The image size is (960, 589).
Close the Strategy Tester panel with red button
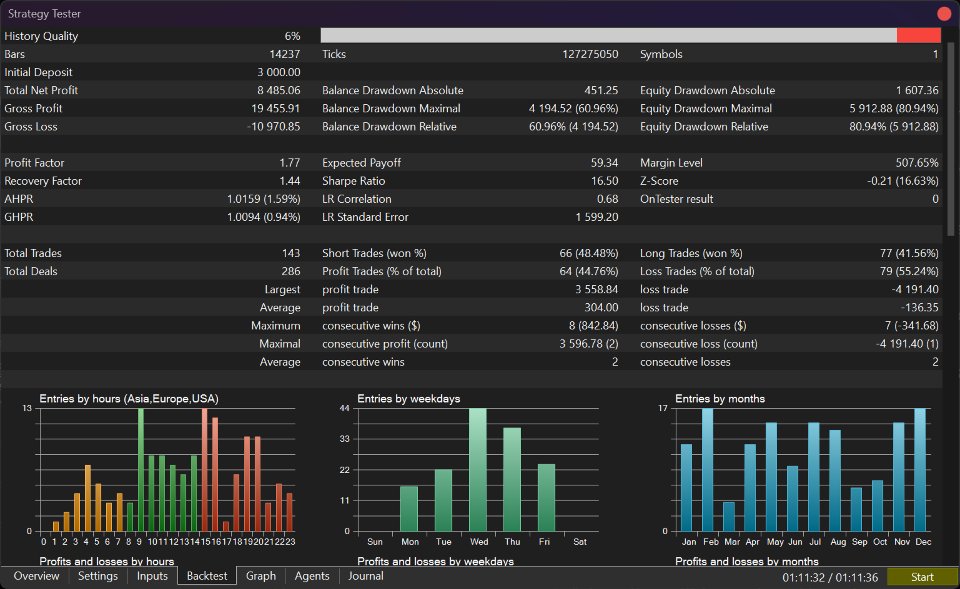(944, 13)
